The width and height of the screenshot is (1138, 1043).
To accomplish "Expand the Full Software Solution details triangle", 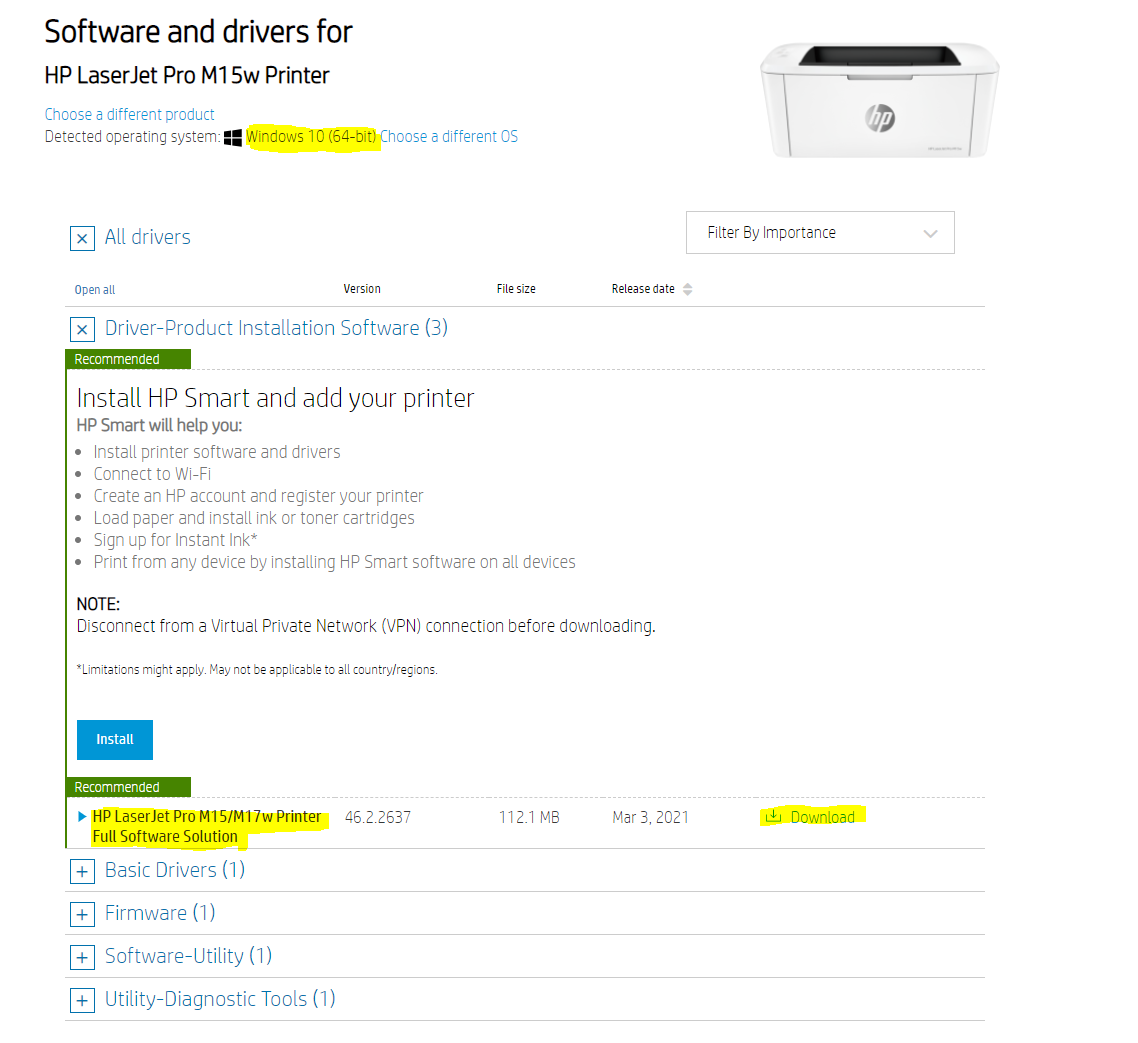I will coord(82,816).
